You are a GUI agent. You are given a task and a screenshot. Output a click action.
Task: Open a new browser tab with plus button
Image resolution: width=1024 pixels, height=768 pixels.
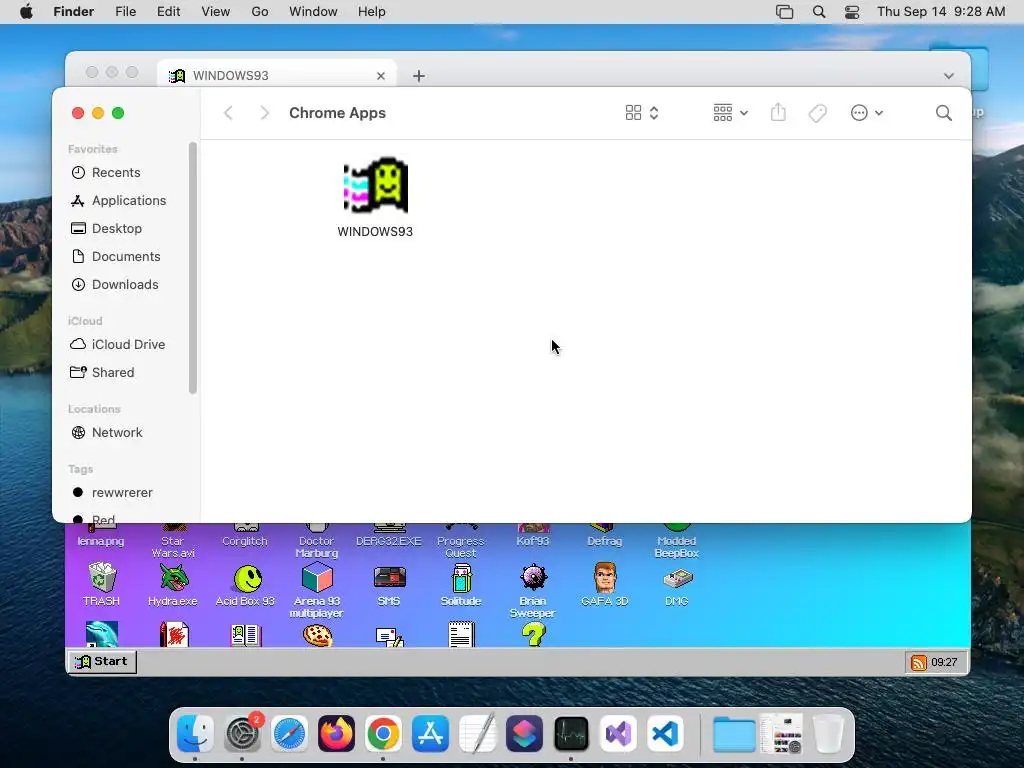click(x=419, y=76)
